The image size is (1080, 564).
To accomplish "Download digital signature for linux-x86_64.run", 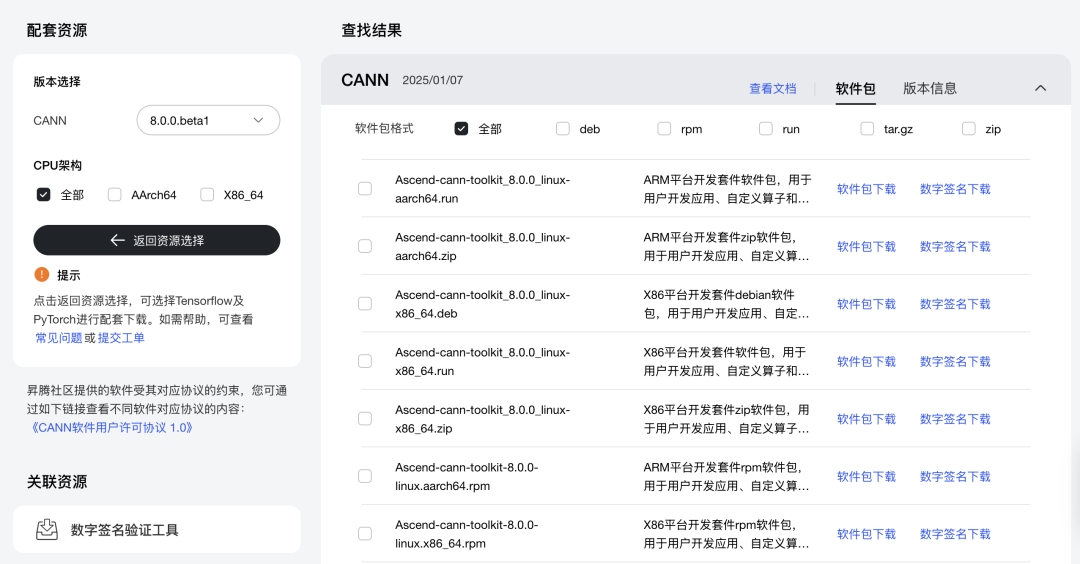I will tap(955, 362).
